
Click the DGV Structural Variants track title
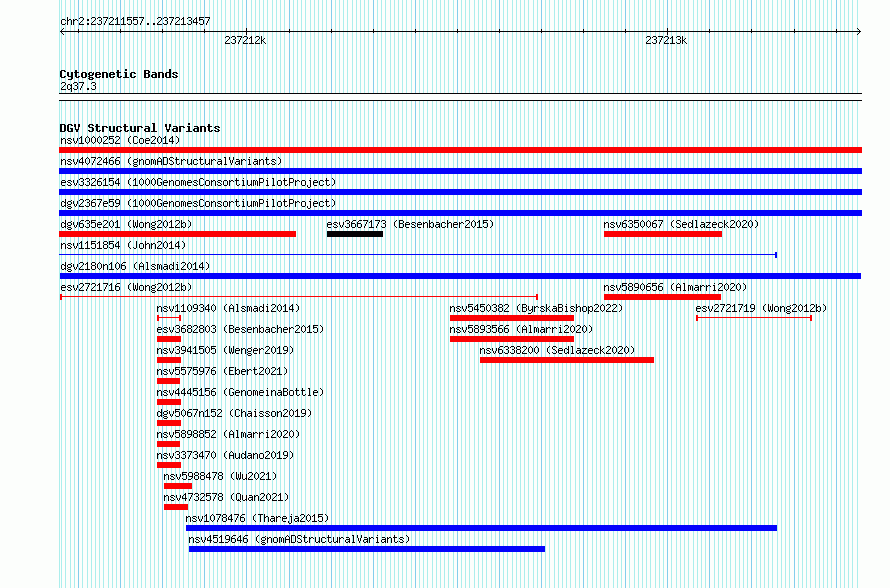(x=140, y=128)
